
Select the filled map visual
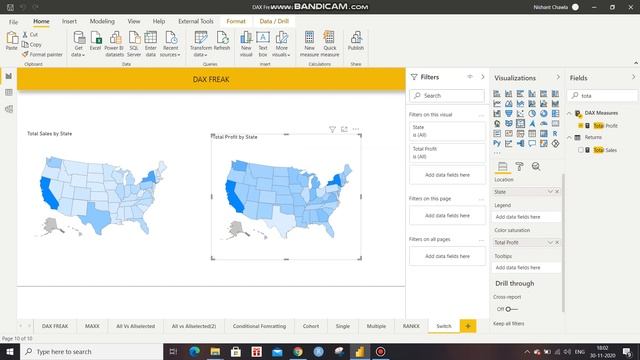pyautogui.click(x=509, y=123)
